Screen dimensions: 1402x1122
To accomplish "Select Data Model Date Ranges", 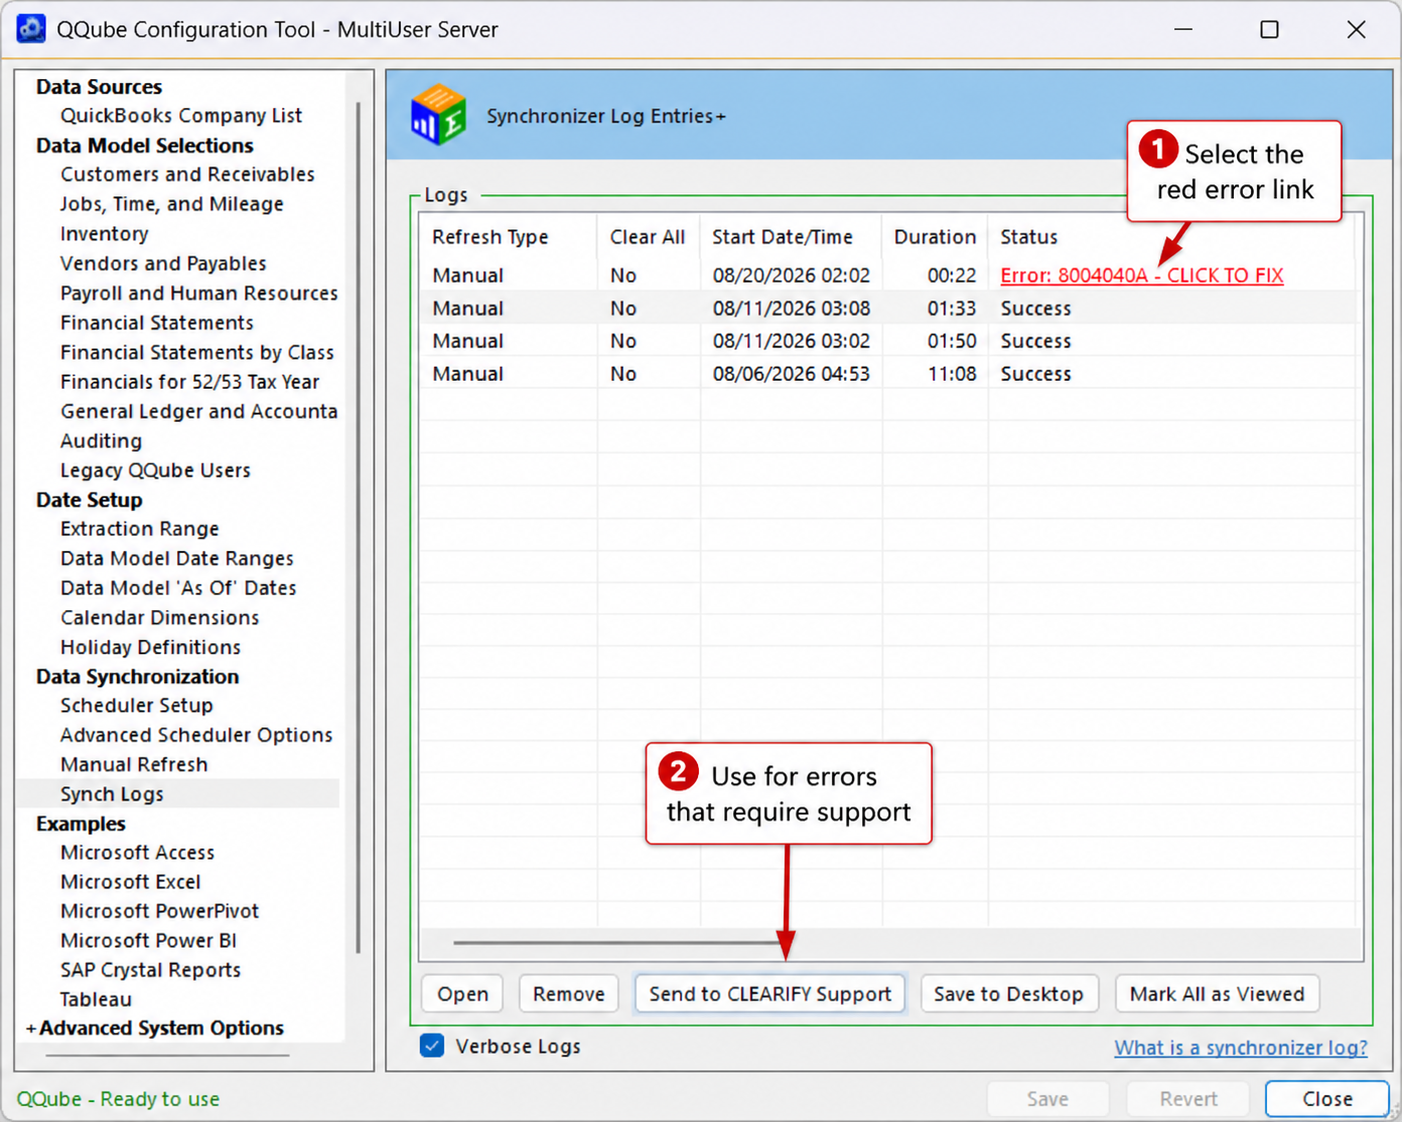I will click(177, 558).
